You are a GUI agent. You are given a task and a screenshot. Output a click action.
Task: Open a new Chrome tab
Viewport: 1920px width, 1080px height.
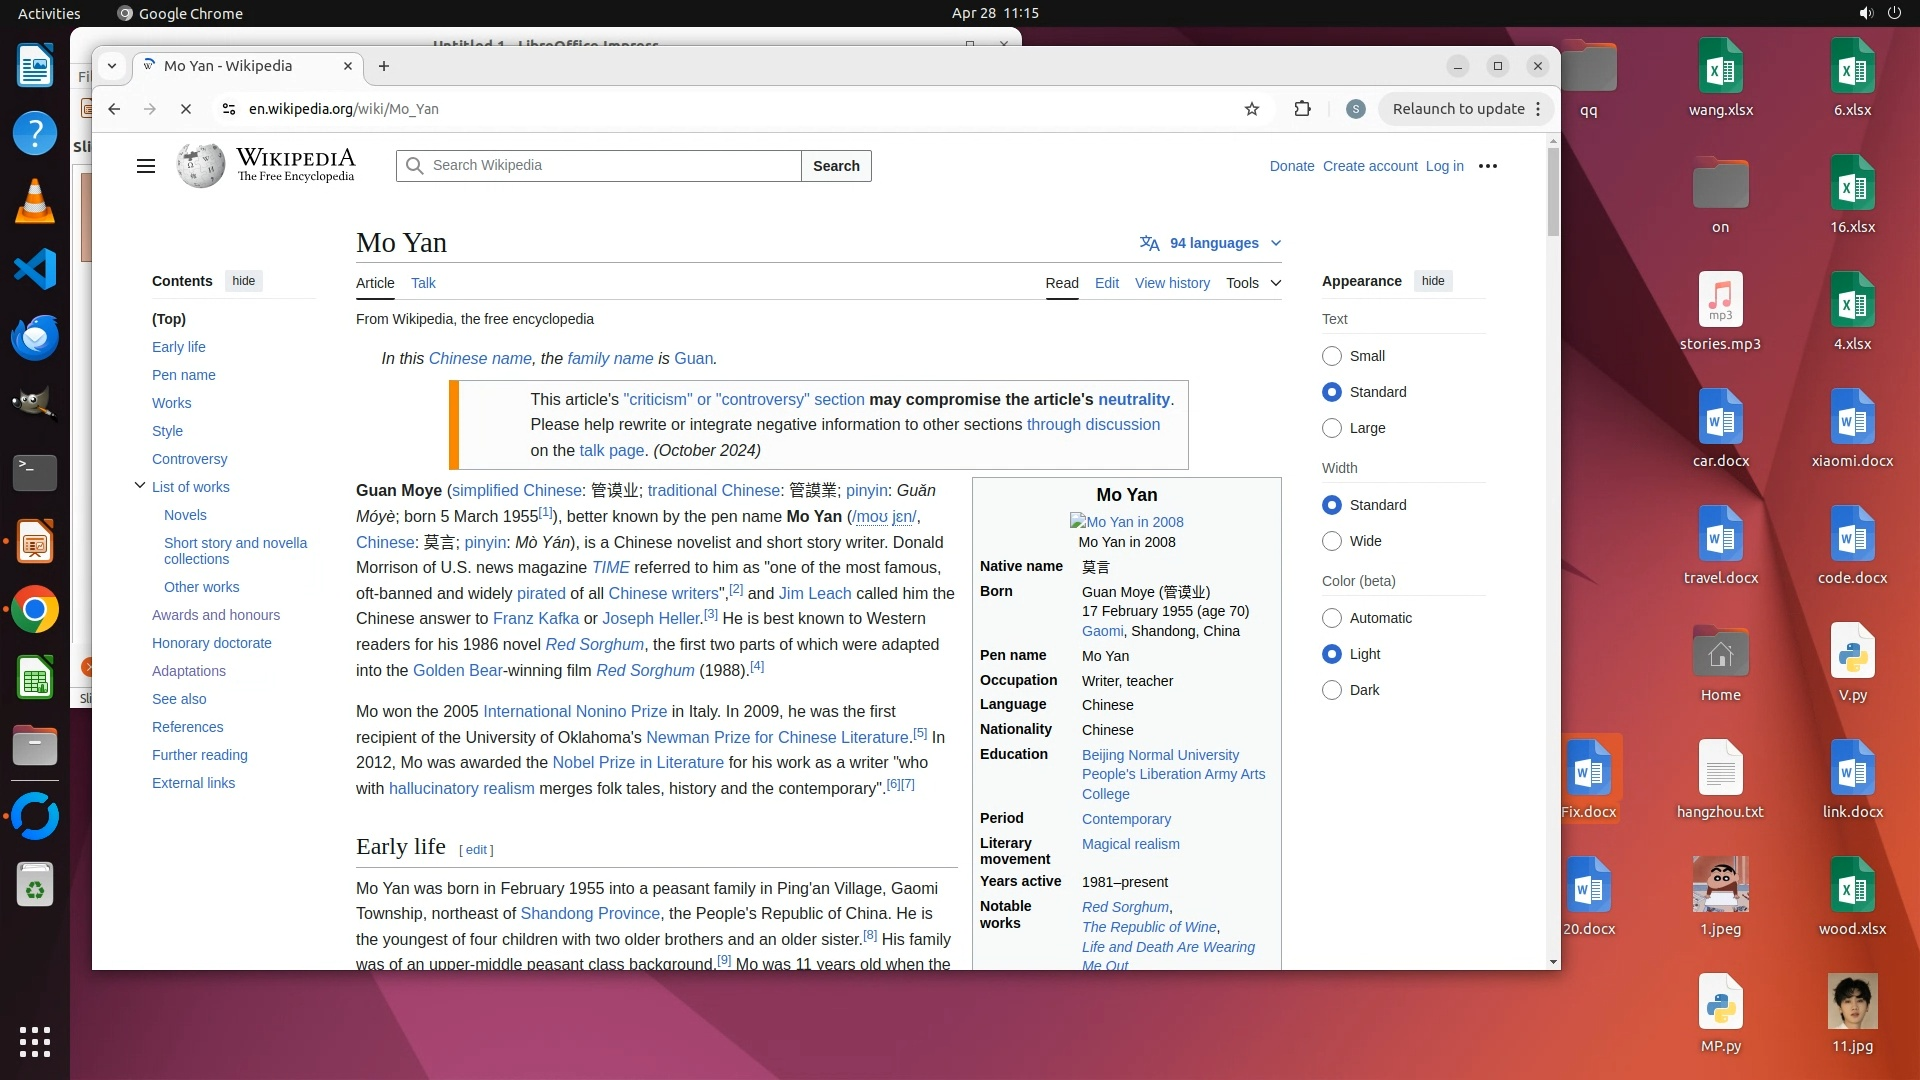[x=384, y=66]
